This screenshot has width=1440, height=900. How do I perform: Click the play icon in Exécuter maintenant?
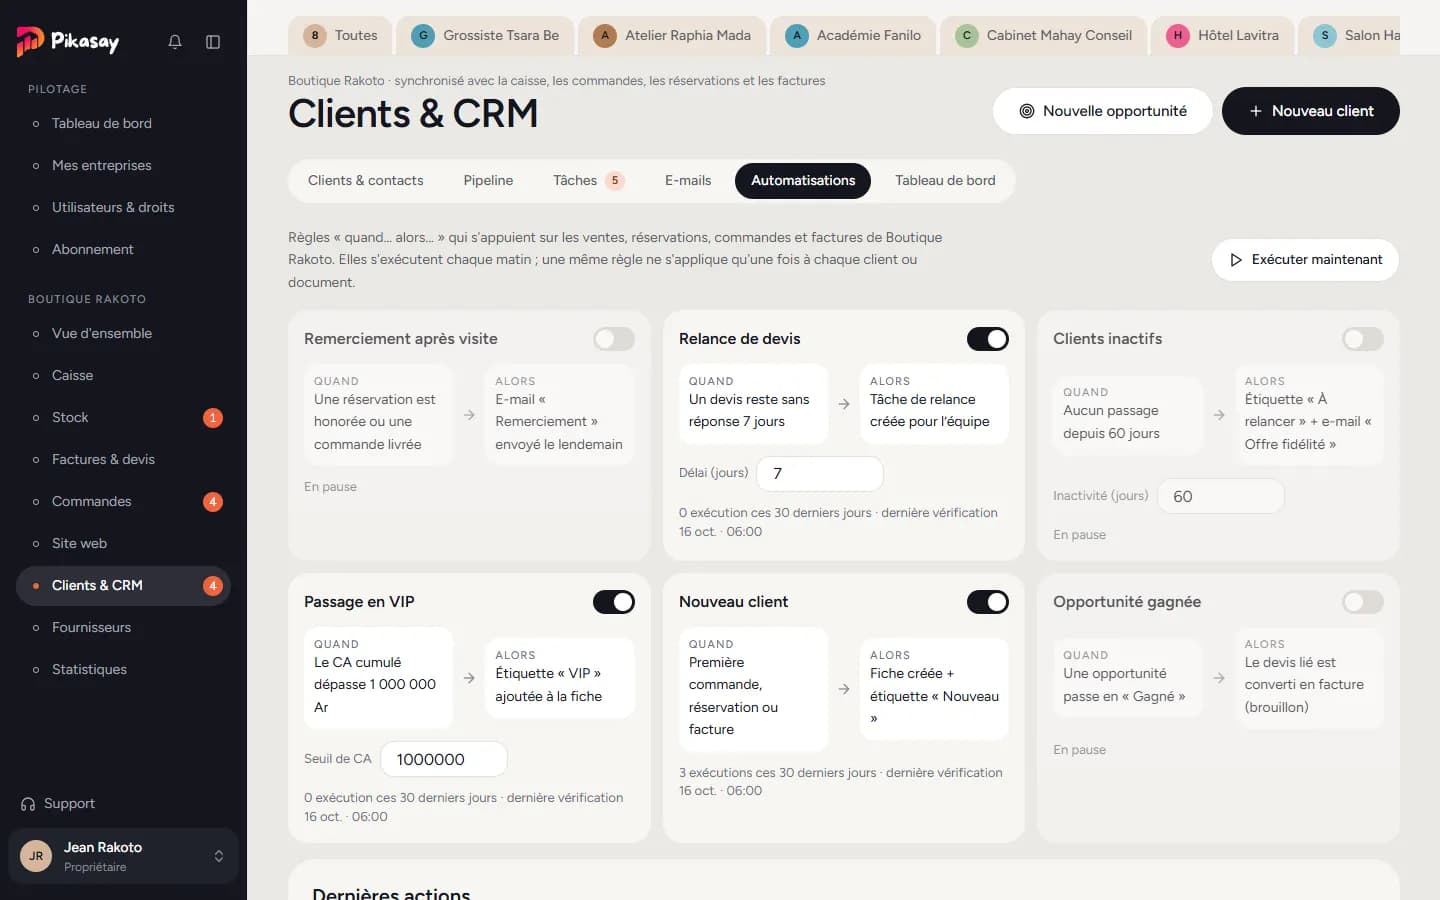click(x=1236, y=260)
